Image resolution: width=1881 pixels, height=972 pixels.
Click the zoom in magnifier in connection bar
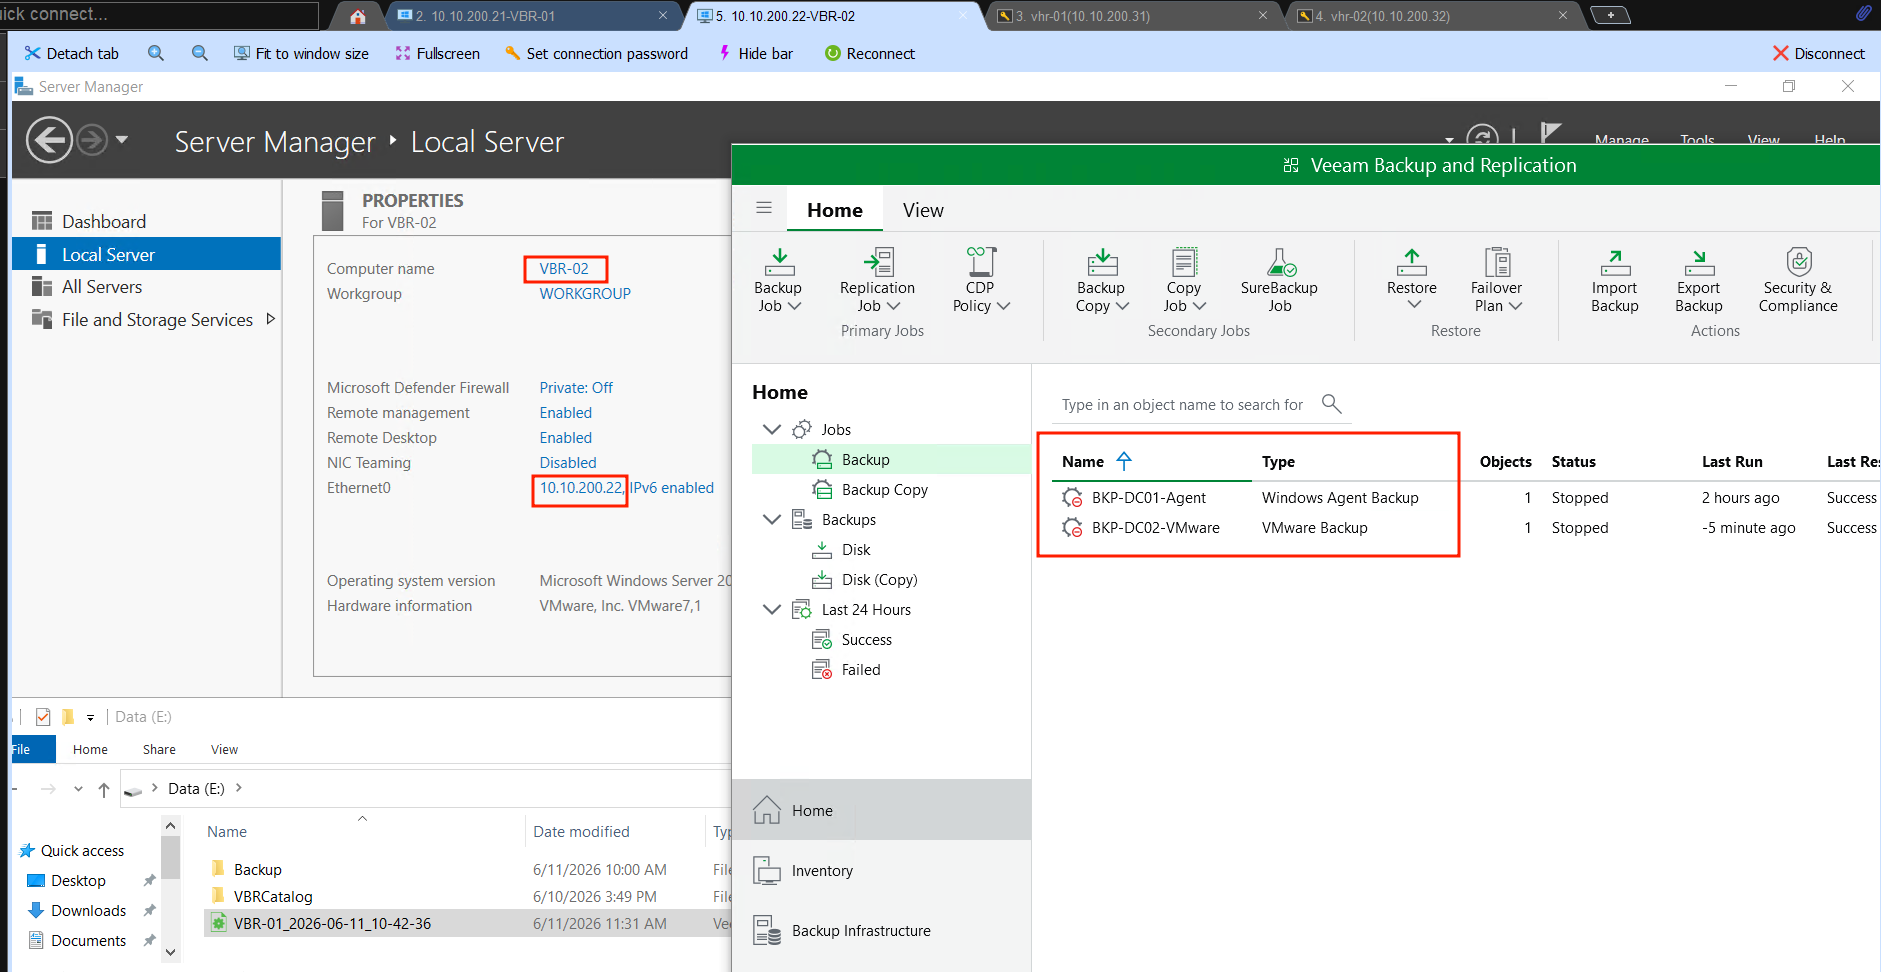(x=156, y=53)
